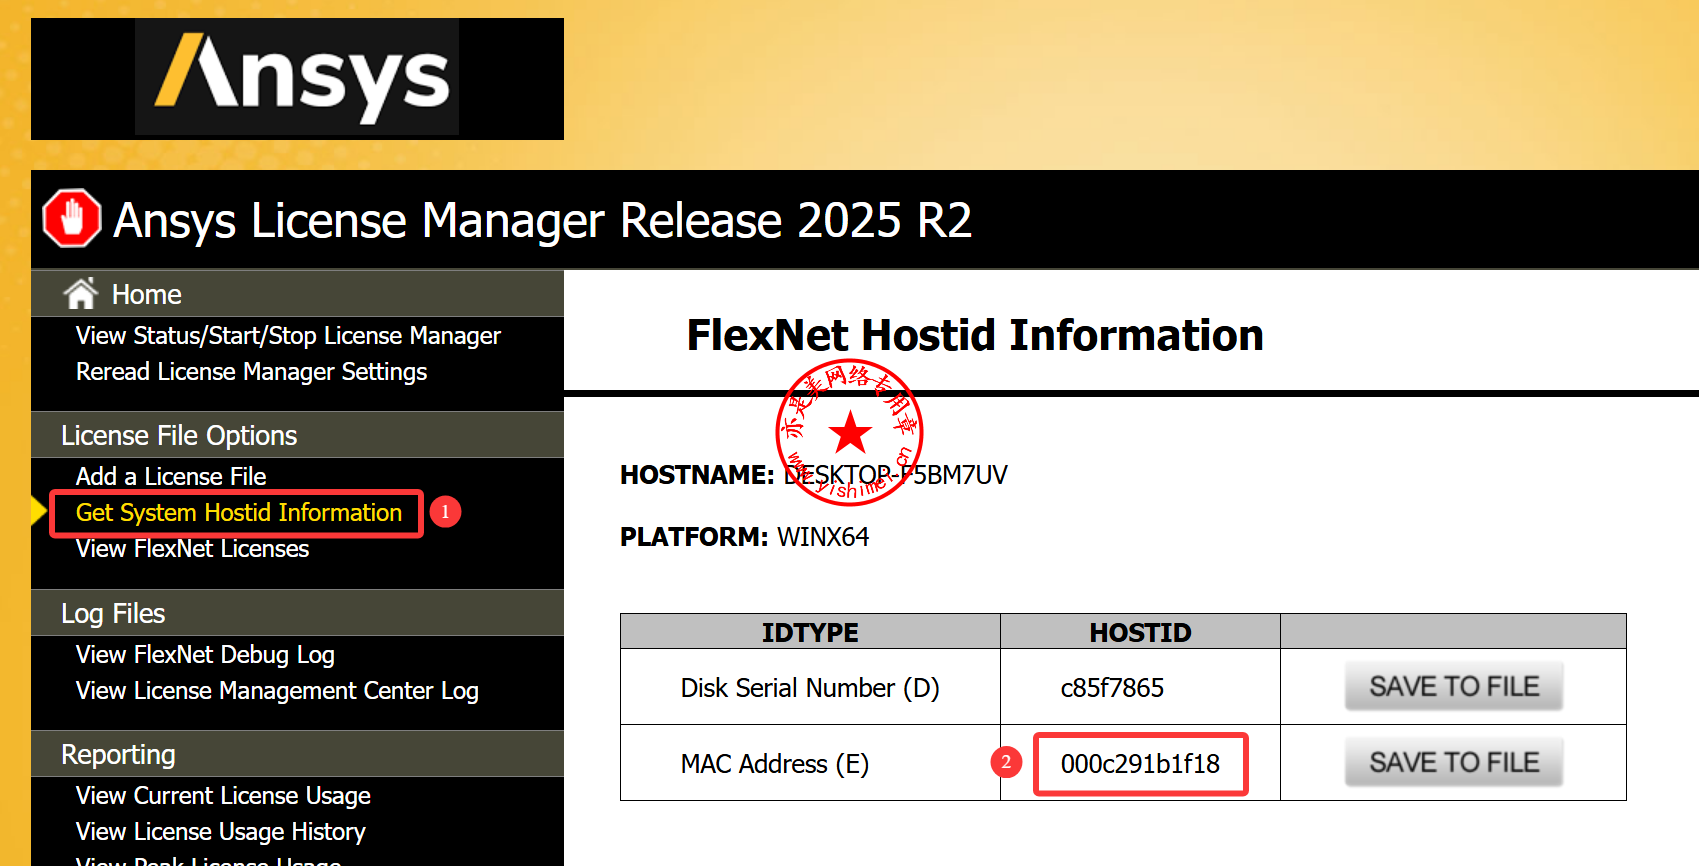Click the yellow arrow beside Get System Hostid
This screenshot has width=1699, height=866.
tap(38, 511)
